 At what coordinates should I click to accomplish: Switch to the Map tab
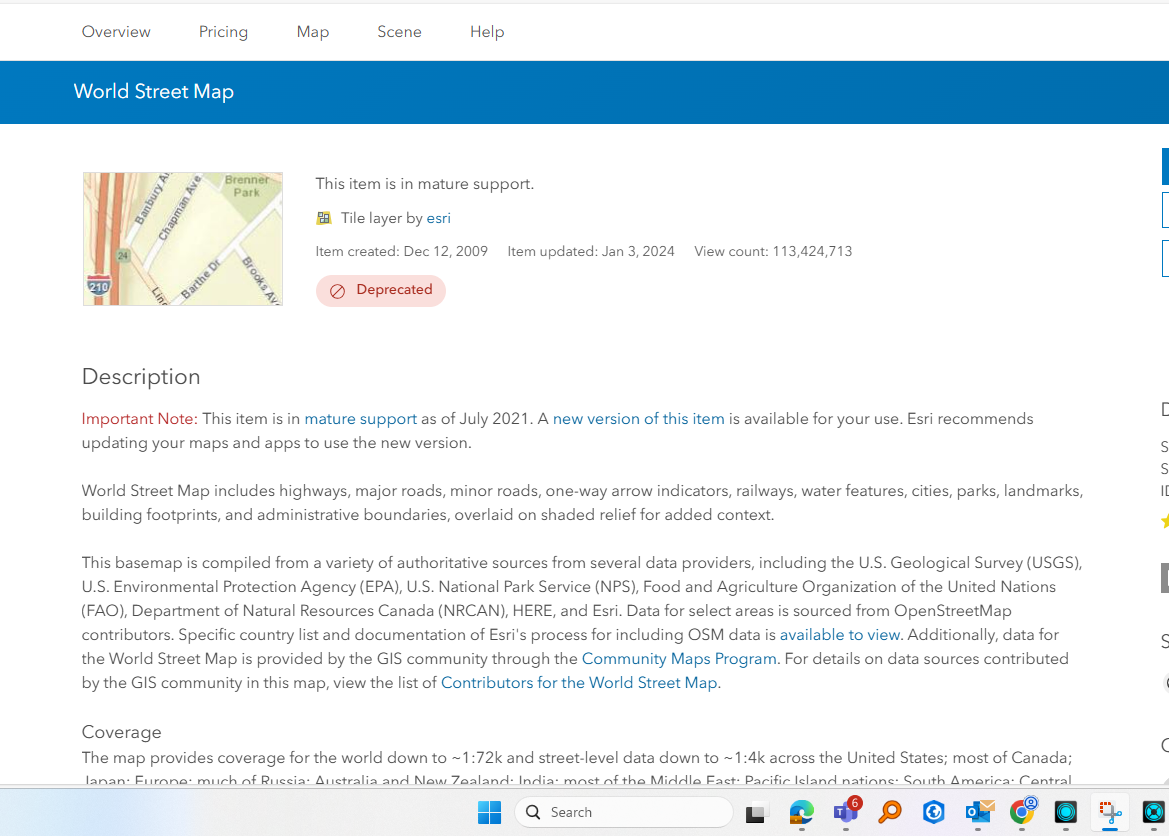click(x=312, y=32)
